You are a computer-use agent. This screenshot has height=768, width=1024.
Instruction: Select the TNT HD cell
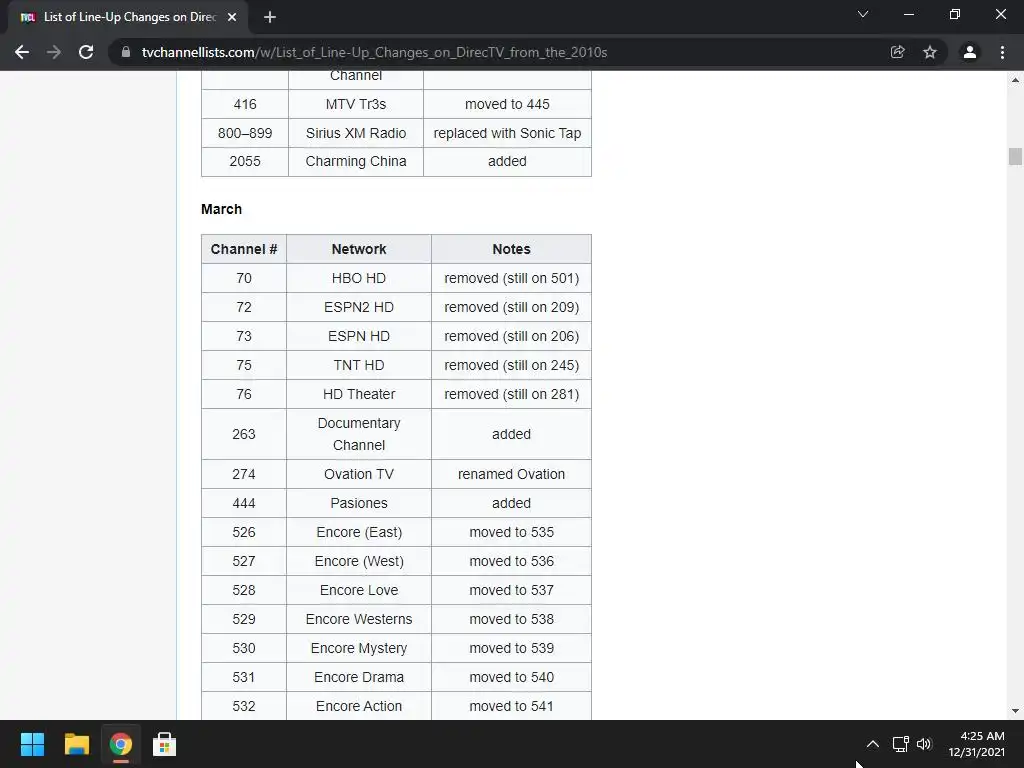(359, 365)
